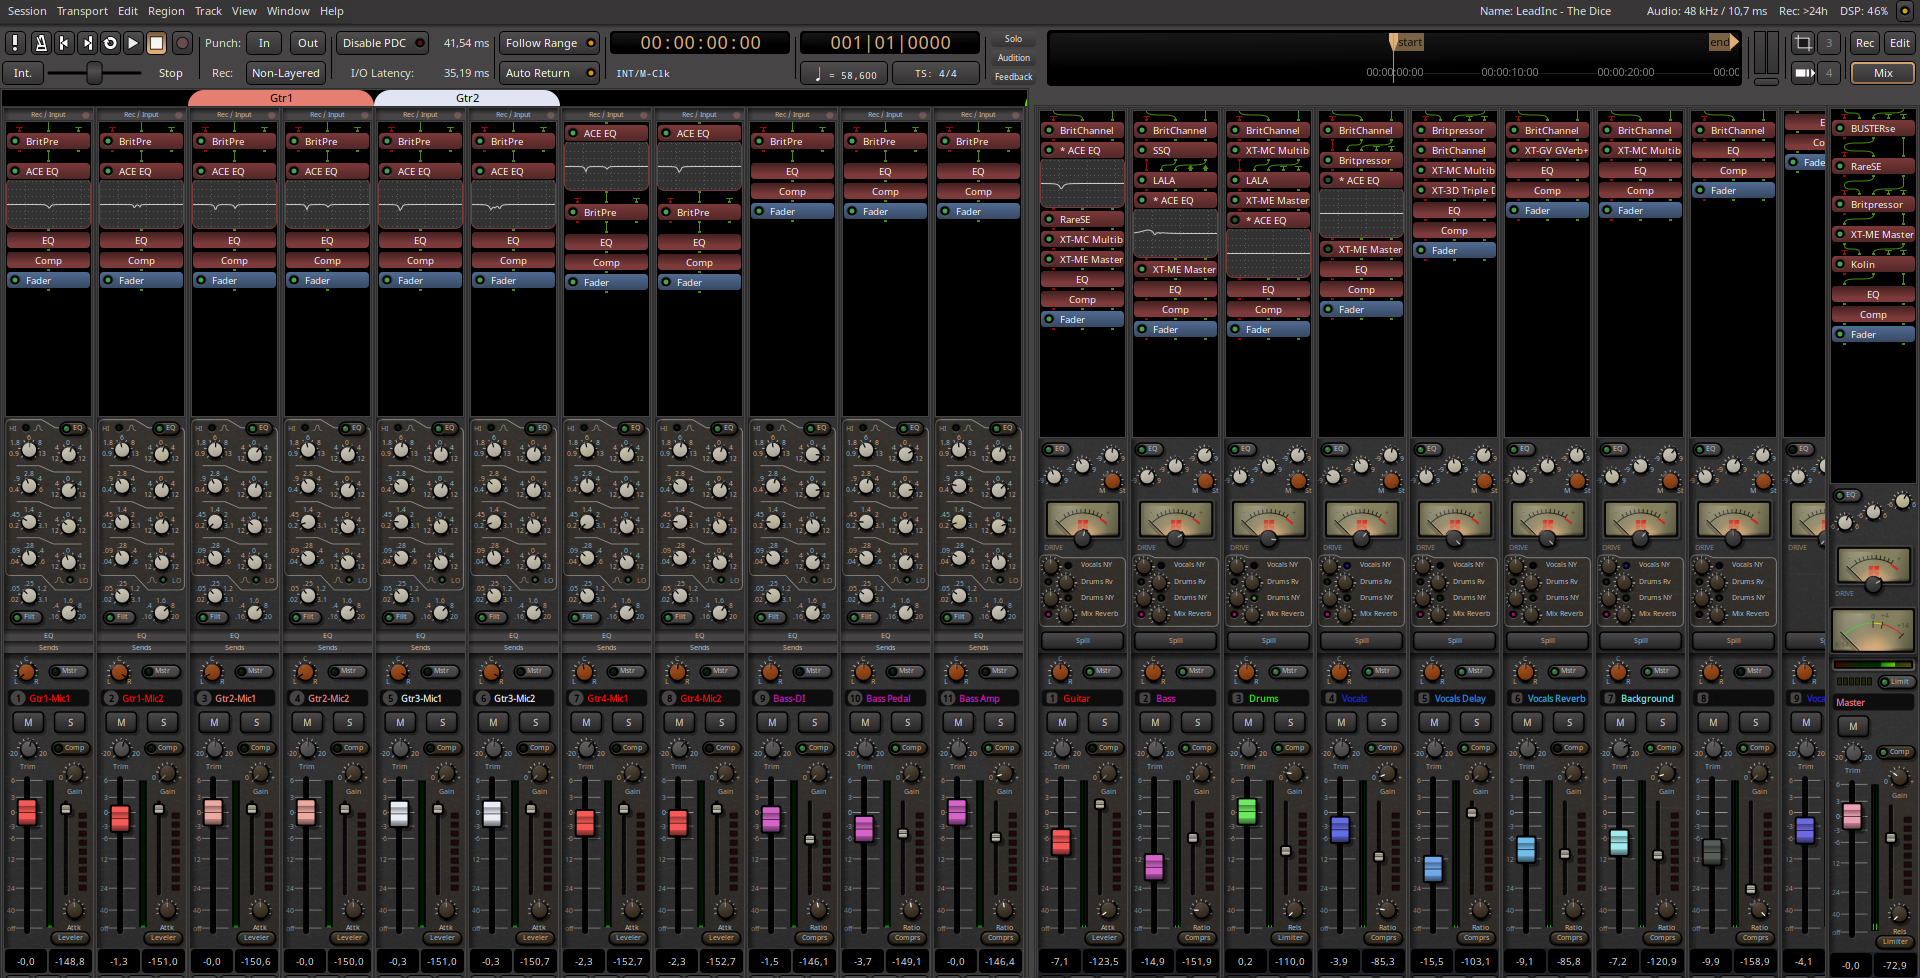Click the start marker in timeline
The image size is (1920, 978).
pos(1407,42)
